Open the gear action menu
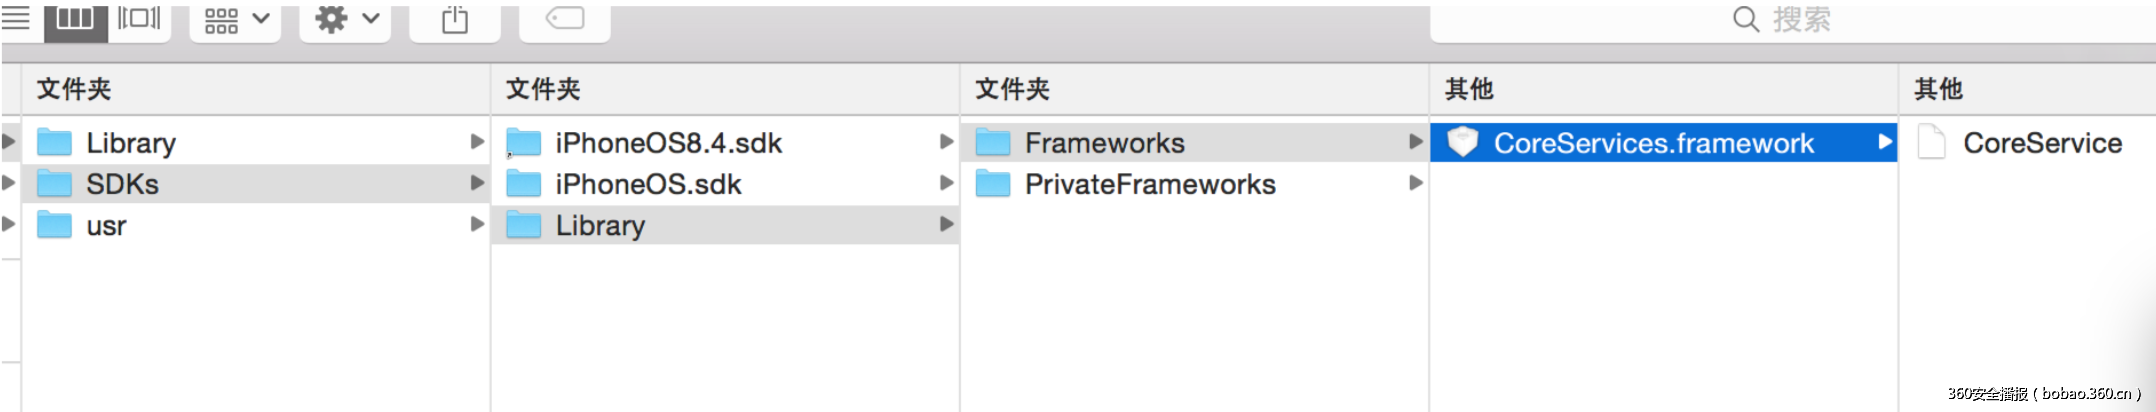 346,20
